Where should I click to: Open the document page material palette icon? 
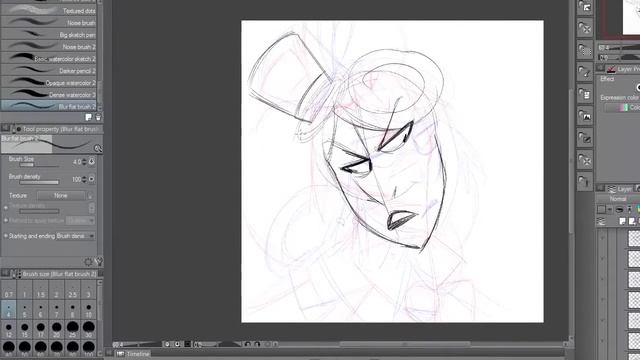(585, 94)
